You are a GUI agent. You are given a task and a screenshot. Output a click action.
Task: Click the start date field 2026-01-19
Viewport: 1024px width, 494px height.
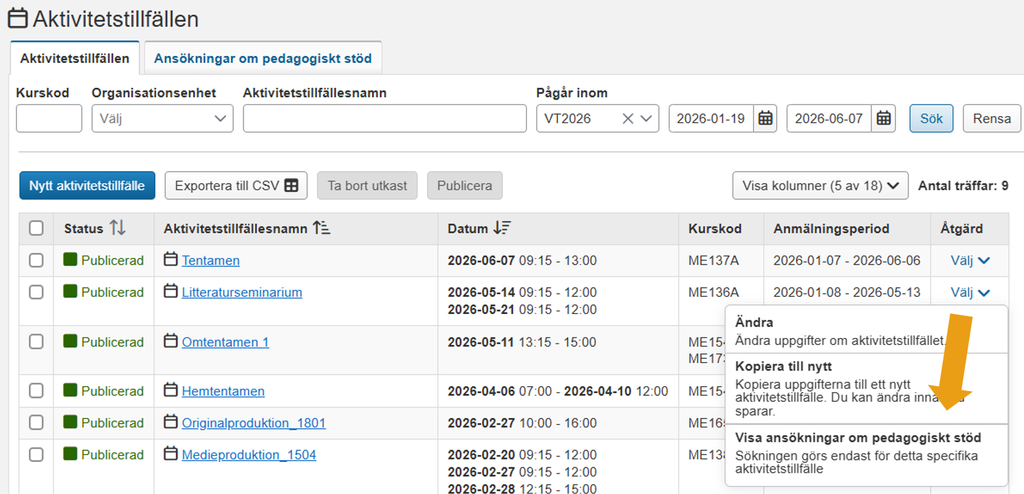point(711,118)
